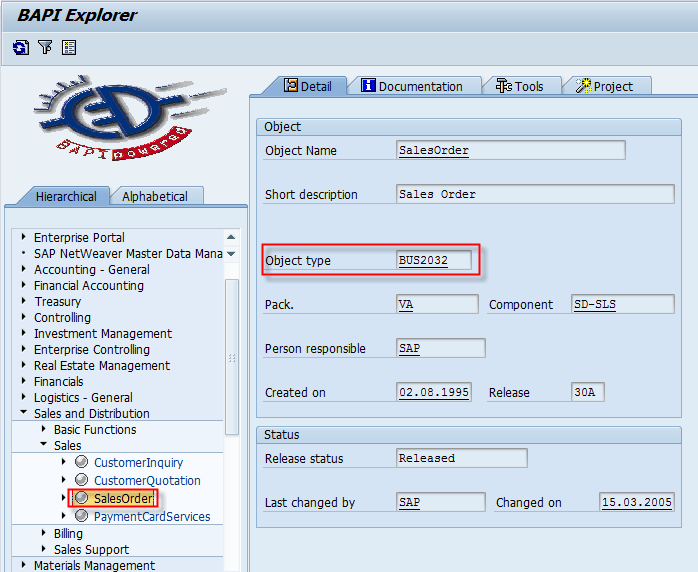Expand the Logistics - General node
The image size is (698, 572).
click(x=24, y=397)
